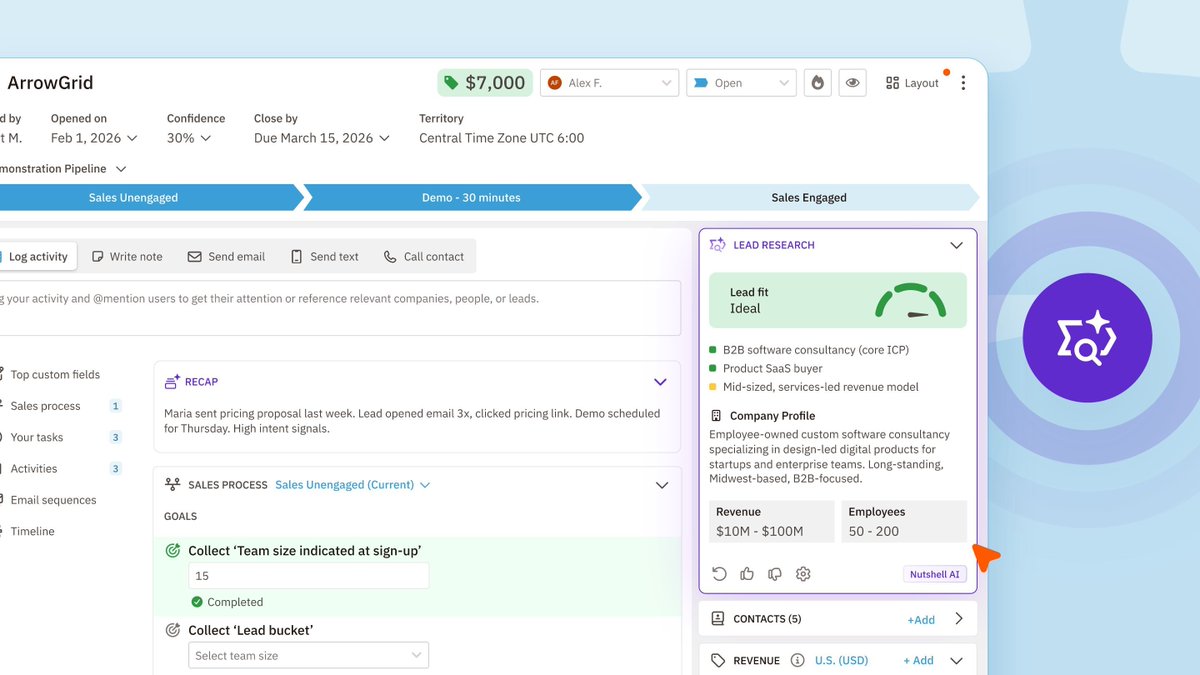This screenshot has height=675, width=1200.
Task: Click the Lead bucket goal target icon
Action: click(x=172, y=631)
